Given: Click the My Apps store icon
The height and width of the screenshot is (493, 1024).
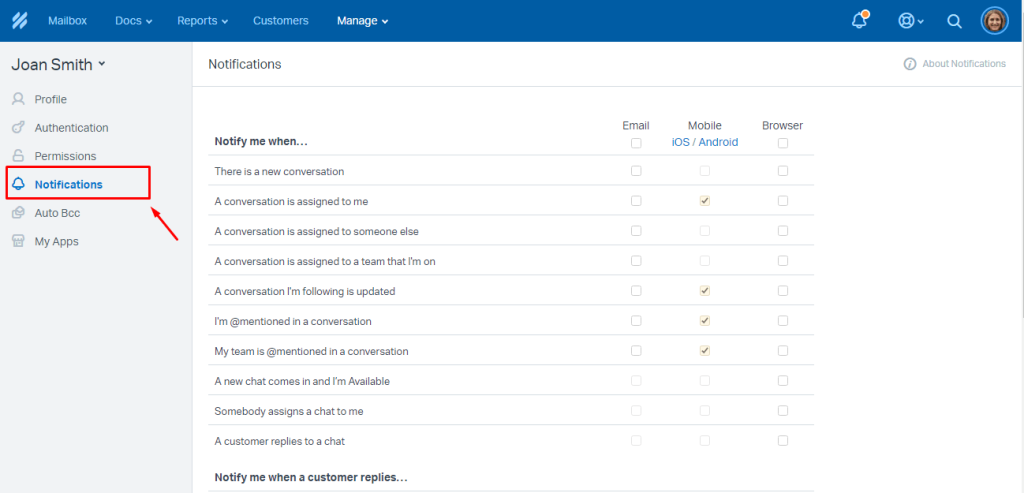Looking at the screenshot, I should pos(18,242).
